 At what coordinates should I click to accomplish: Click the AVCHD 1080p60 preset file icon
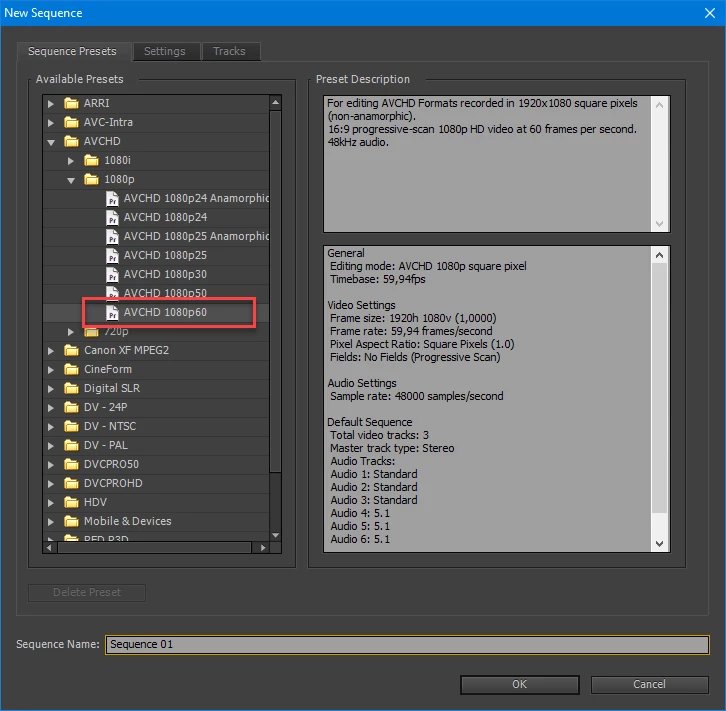pyautogui.click(x=112, y=312)
